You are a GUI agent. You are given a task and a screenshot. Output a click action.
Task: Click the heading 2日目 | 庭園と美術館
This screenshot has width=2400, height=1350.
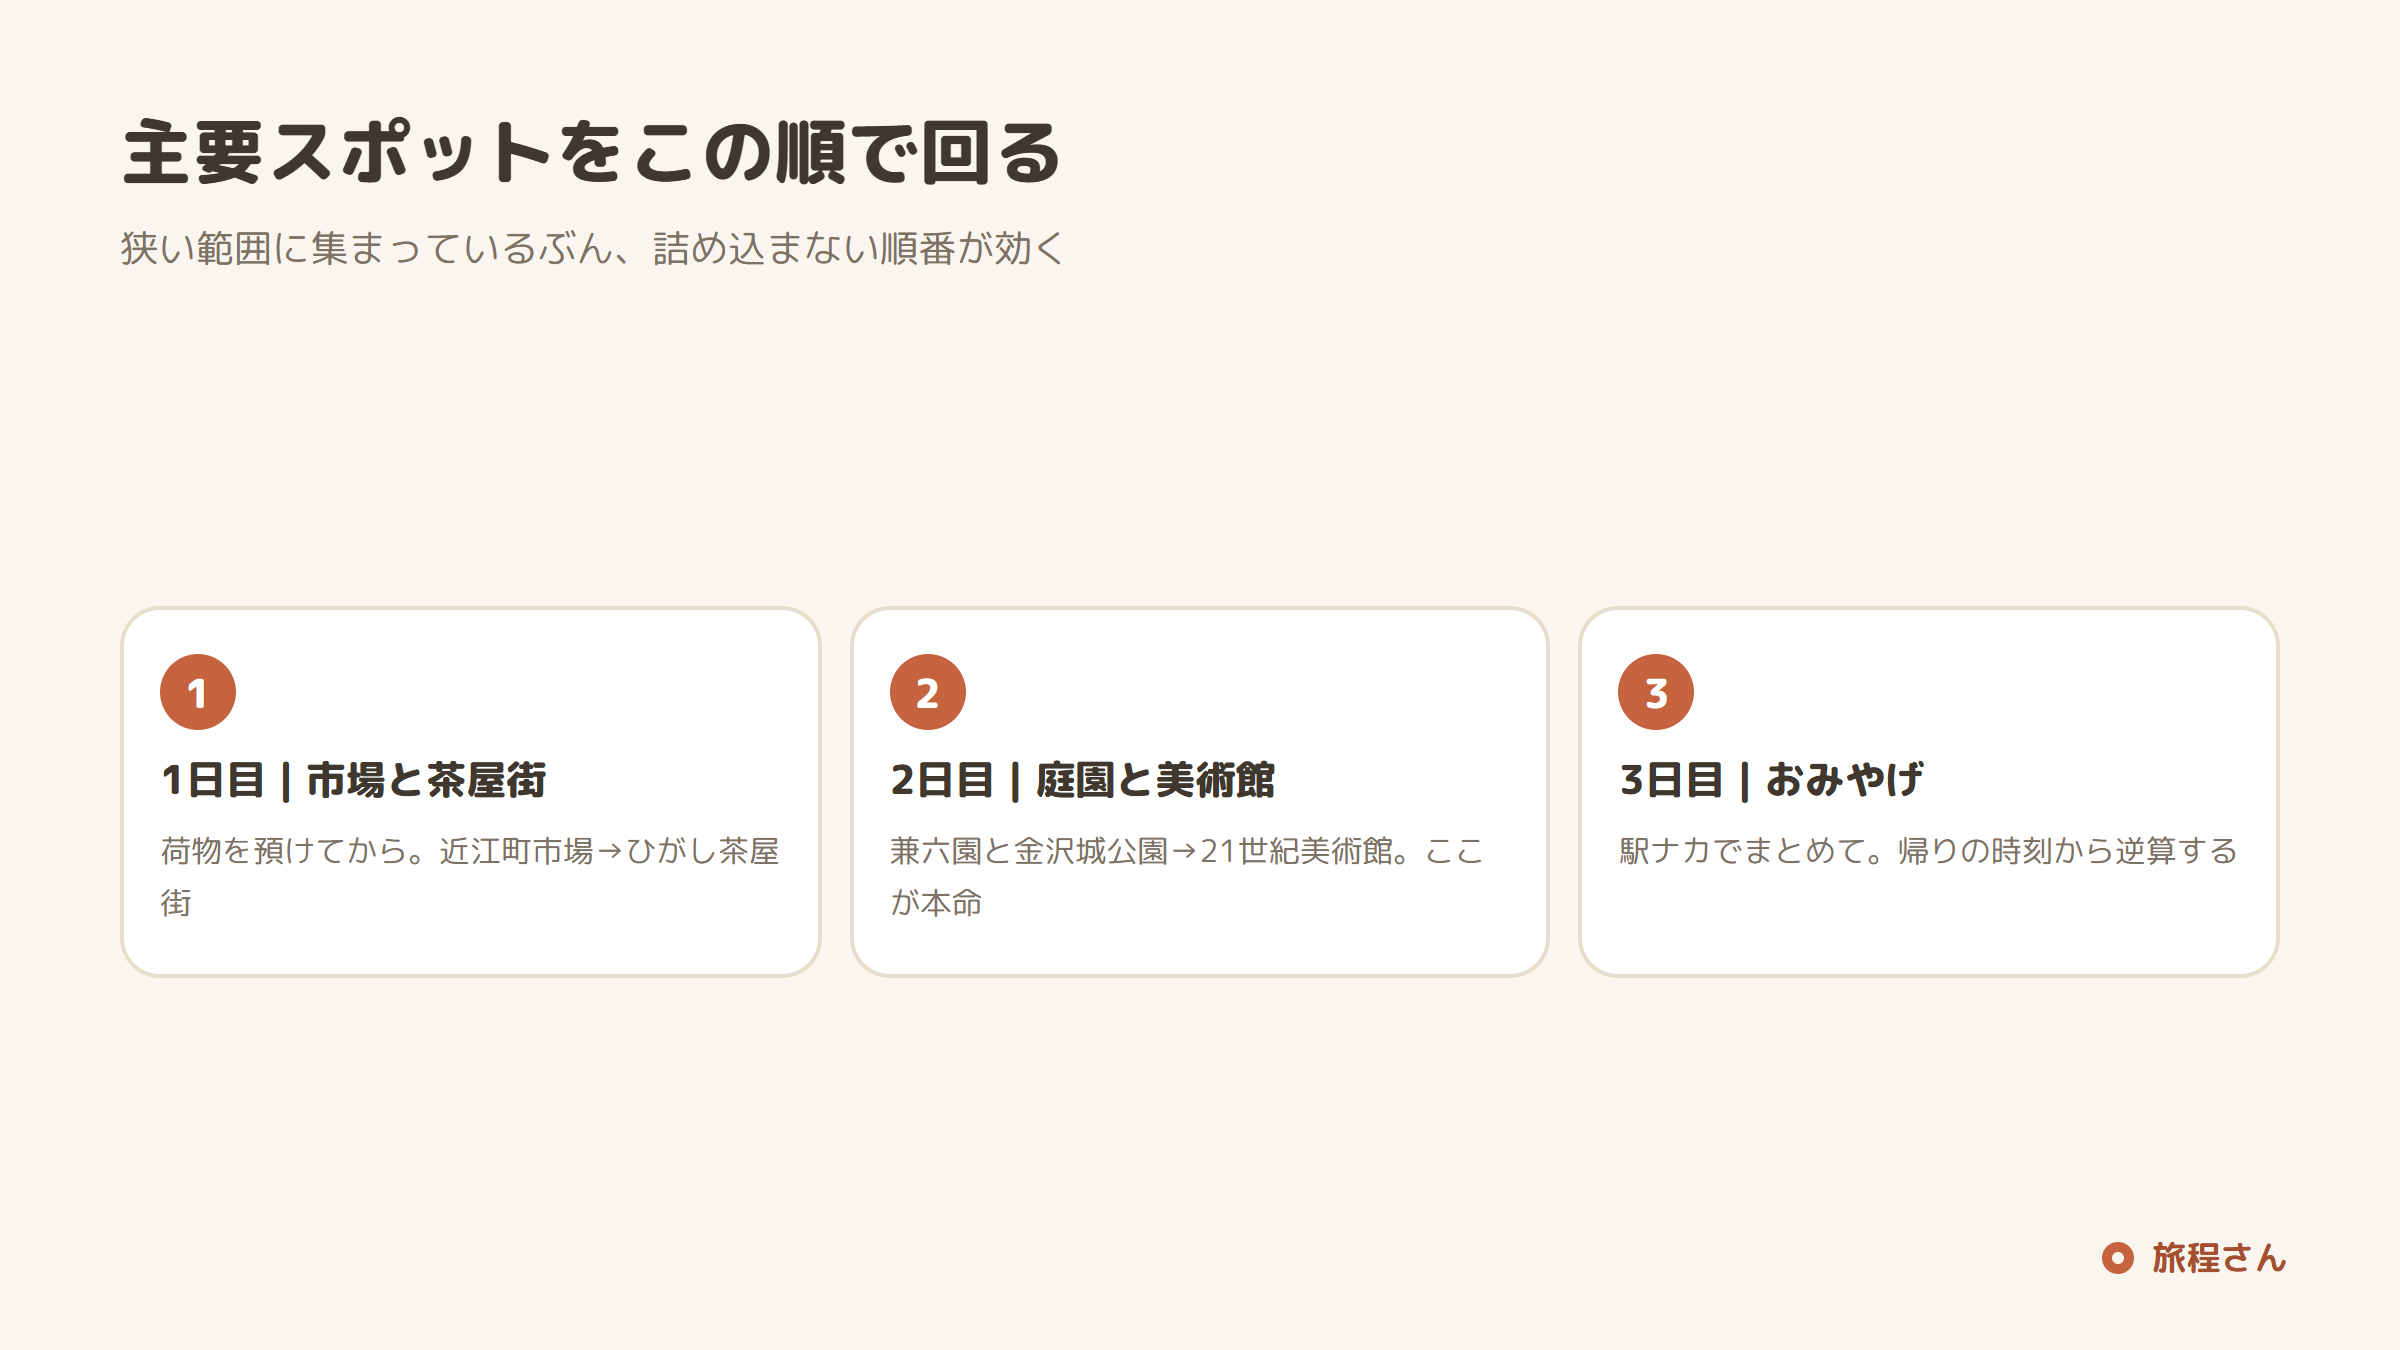point(1082,780)
